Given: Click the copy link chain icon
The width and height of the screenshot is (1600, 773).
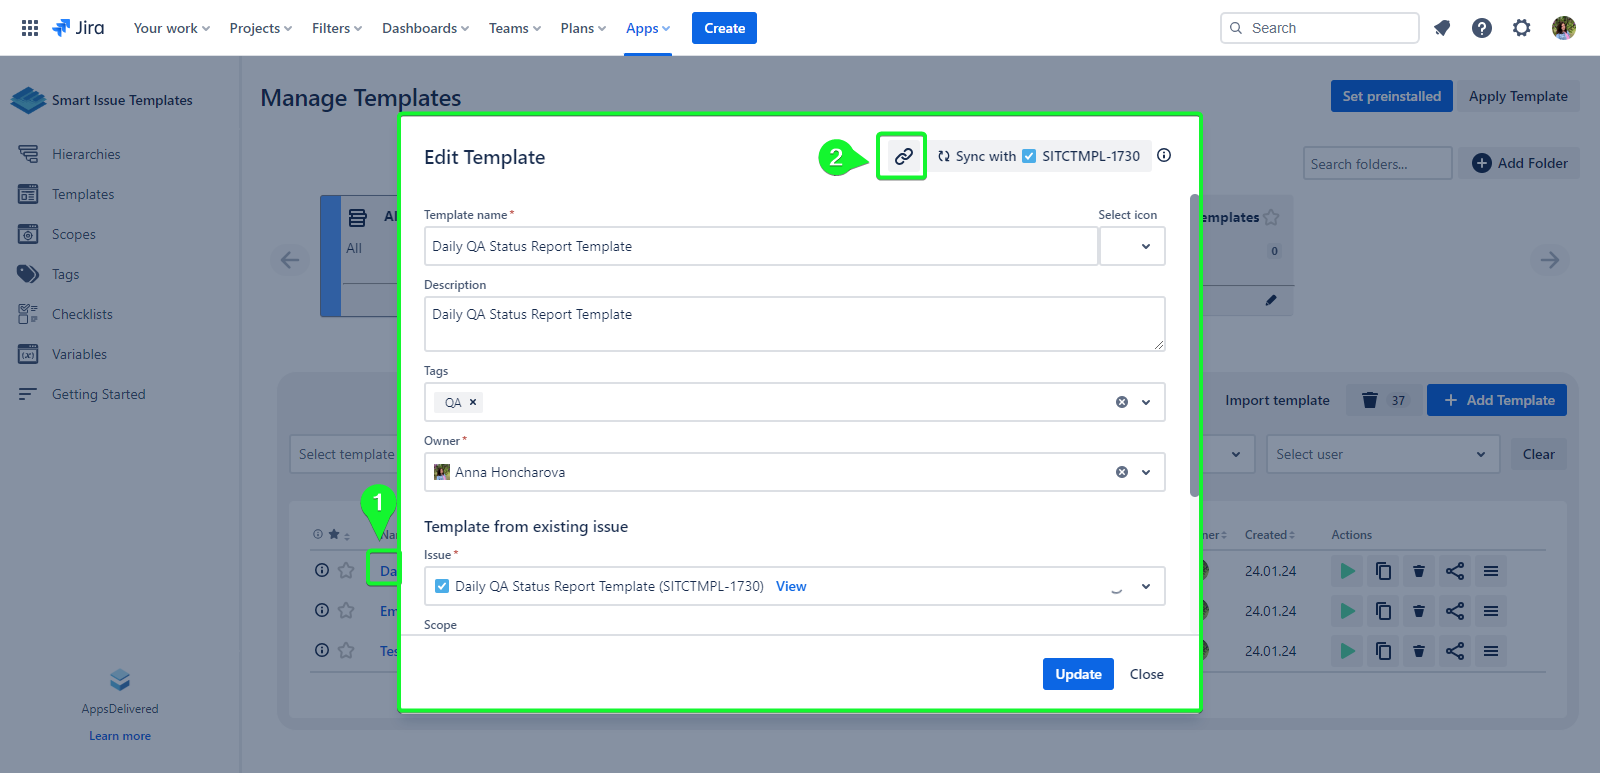Looking at the screenshot, I should click(902, 157).
